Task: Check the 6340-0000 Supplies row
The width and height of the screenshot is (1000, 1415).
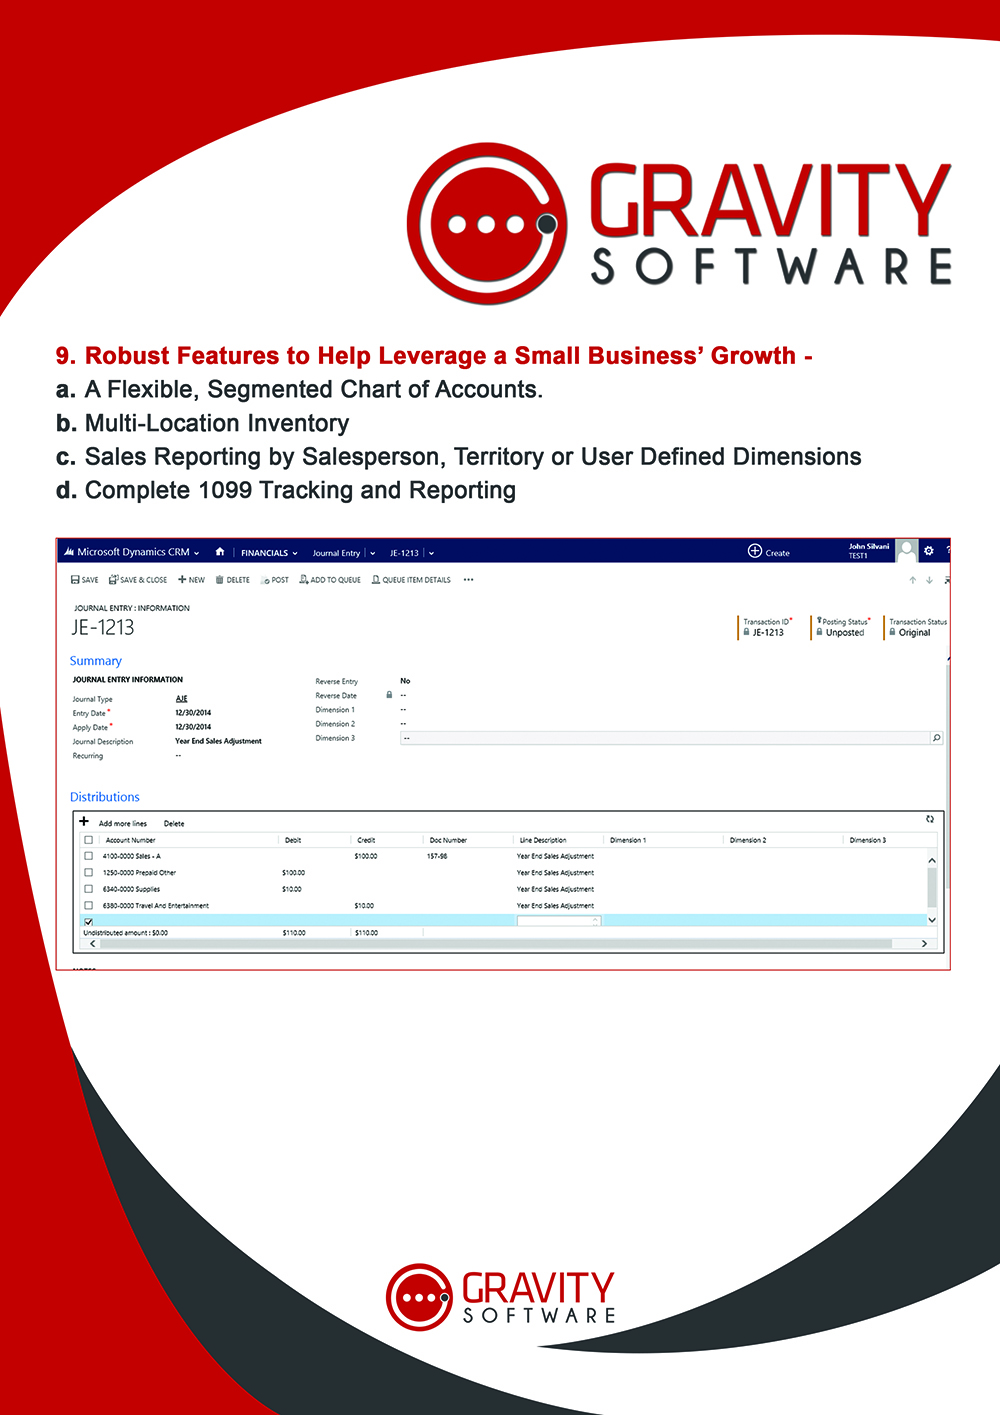Action: point(88,889)
